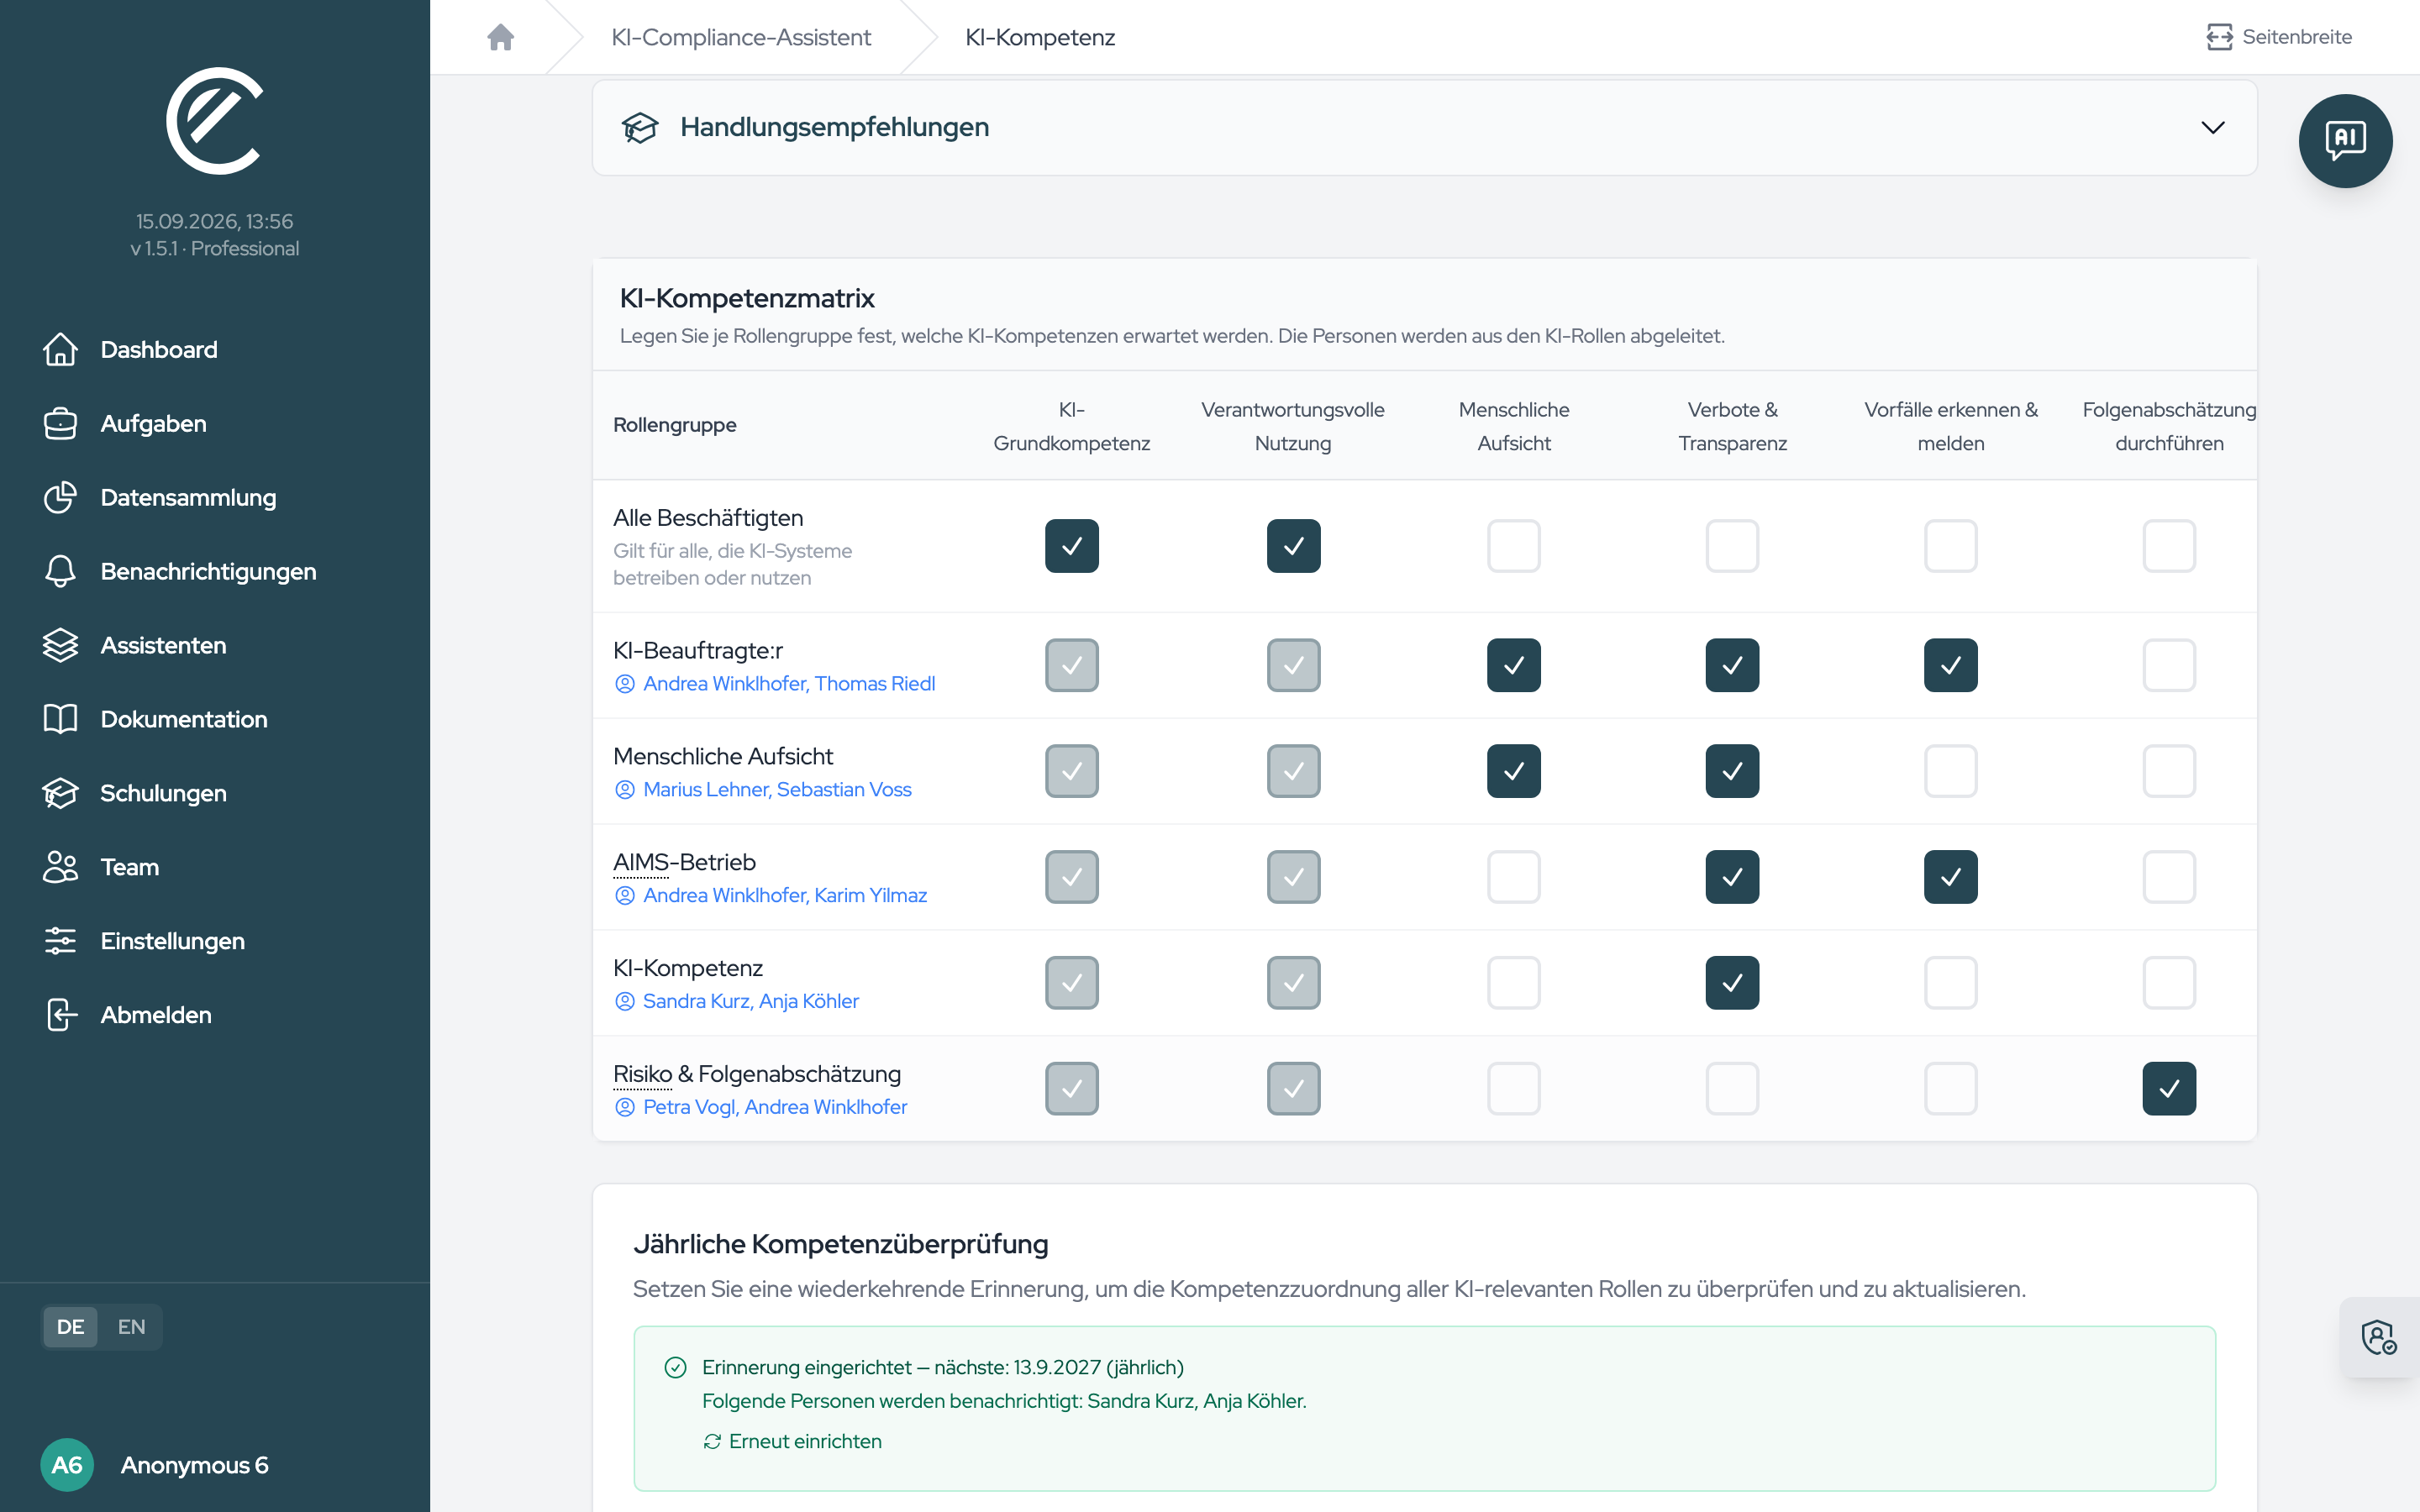Screen dimensions: 2420x1512
Task: Open Petra Vogl, Andrea Winklhofer link
Action: pos(775,1107)
